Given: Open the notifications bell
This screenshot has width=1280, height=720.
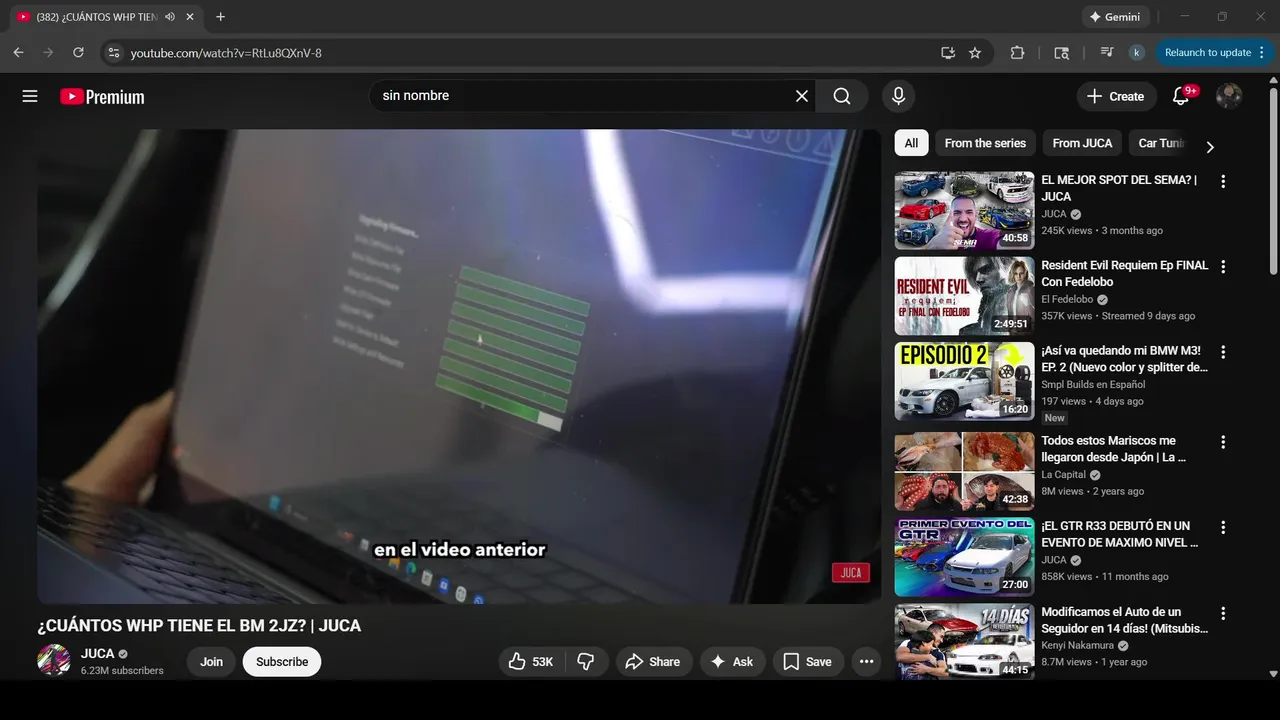Looking at the screenshot, I should click(1182, 96).
